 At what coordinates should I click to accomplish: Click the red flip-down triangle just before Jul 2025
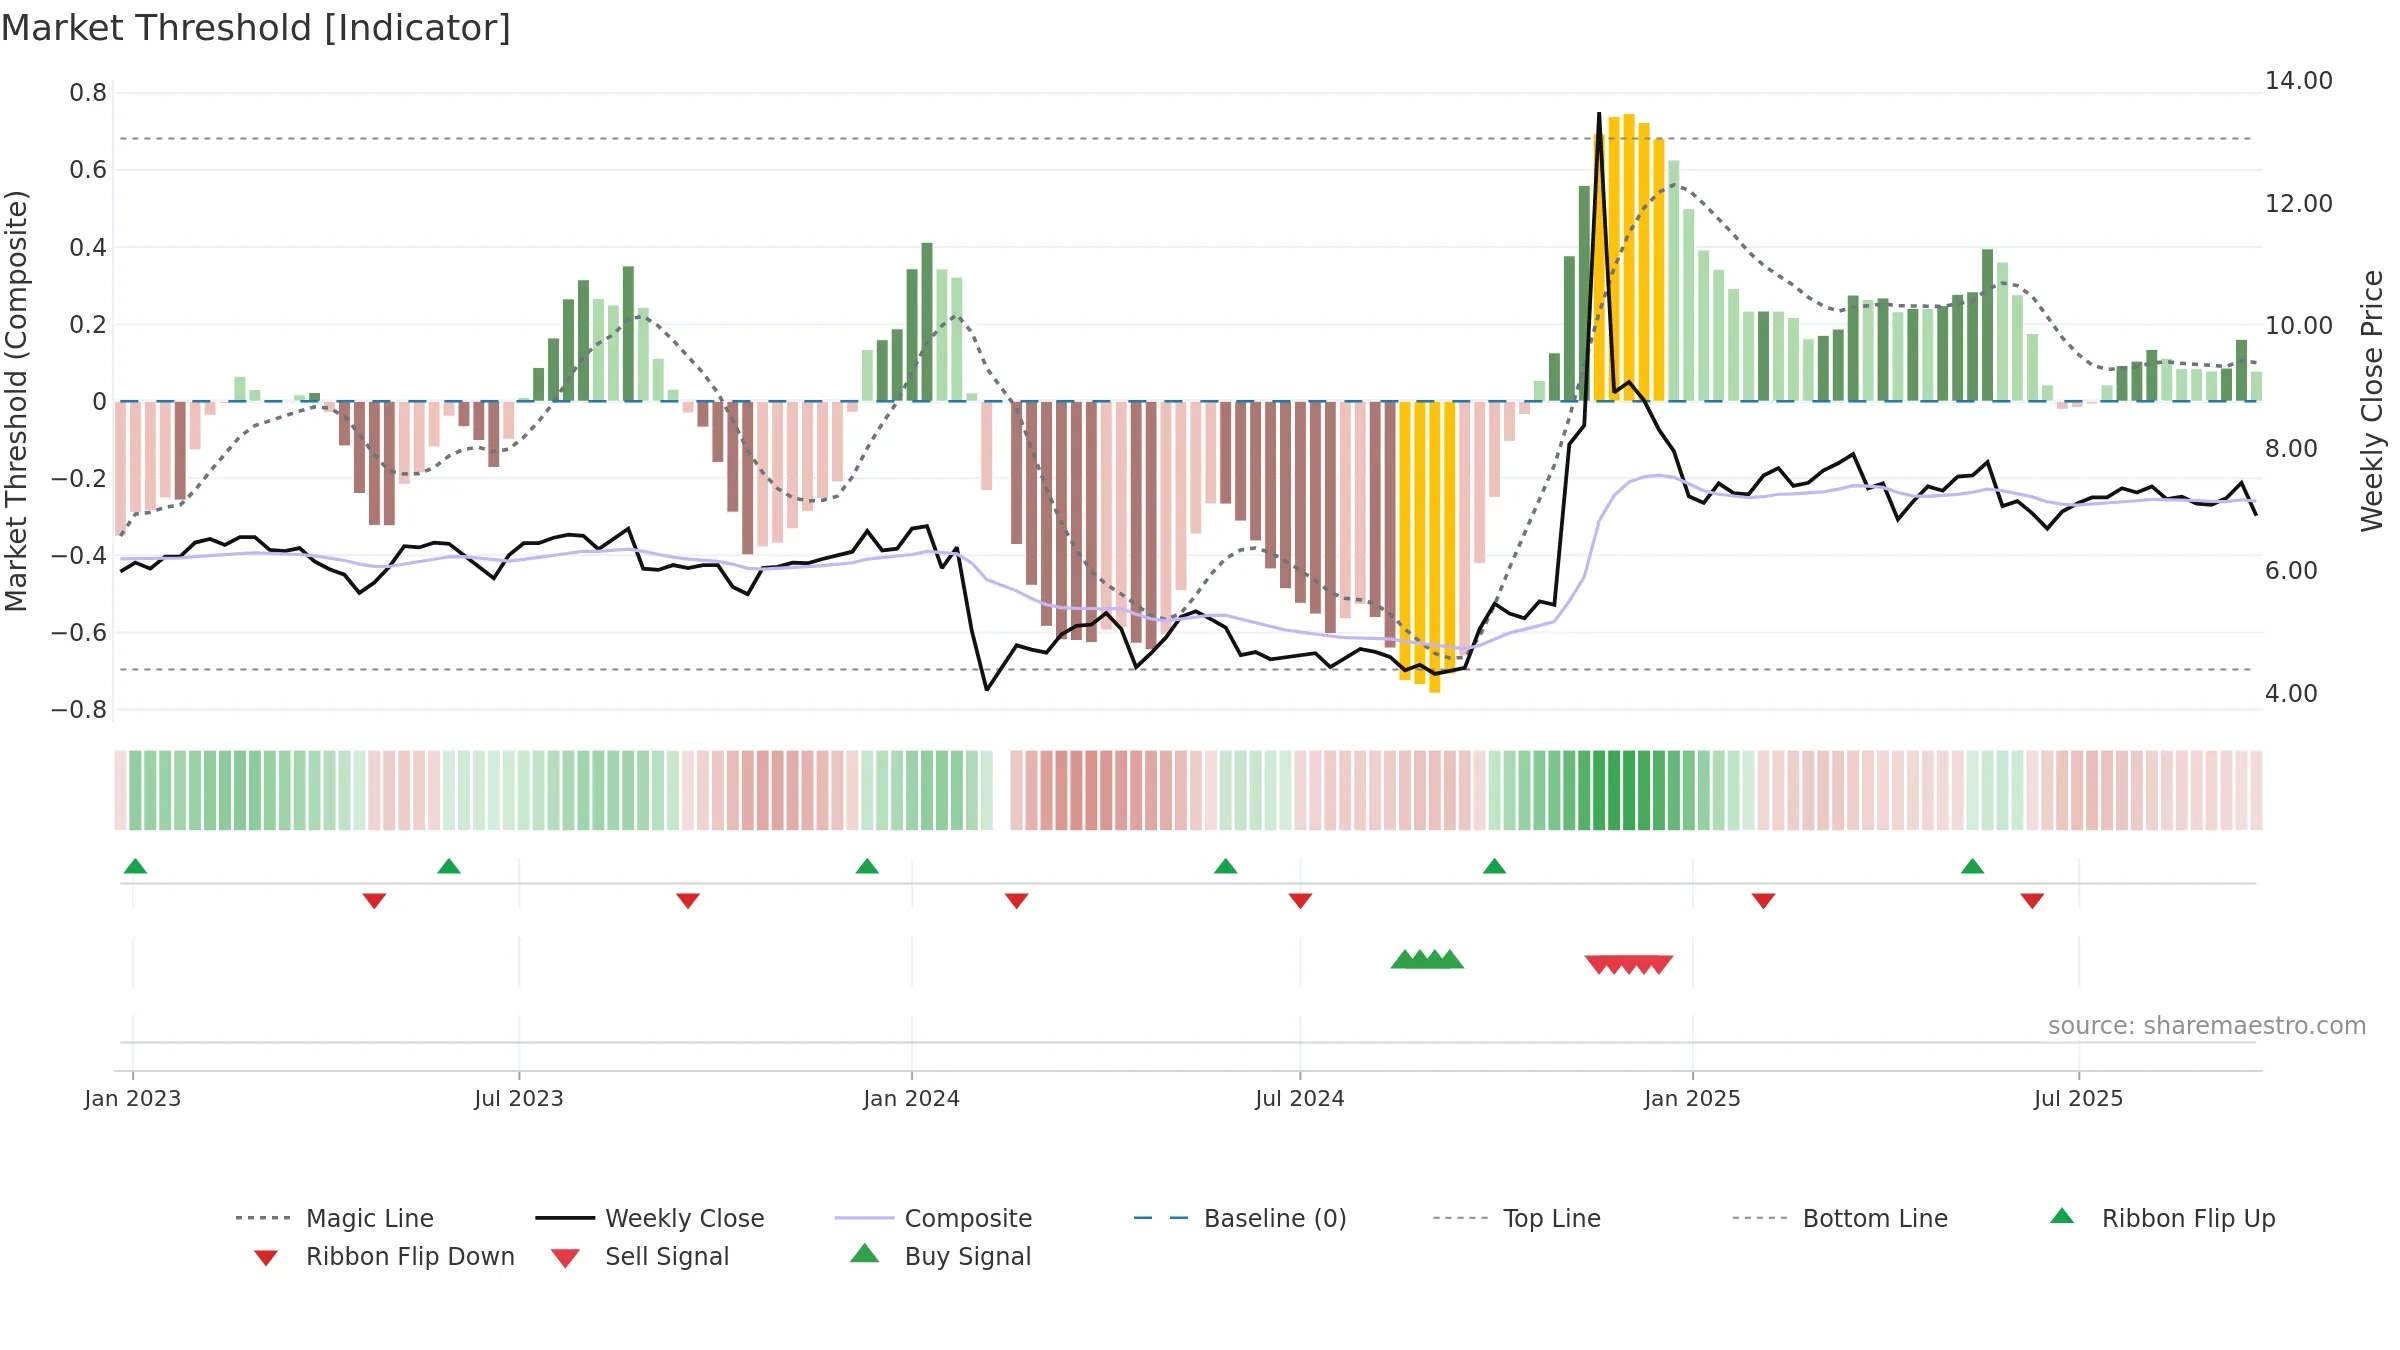2032,900
